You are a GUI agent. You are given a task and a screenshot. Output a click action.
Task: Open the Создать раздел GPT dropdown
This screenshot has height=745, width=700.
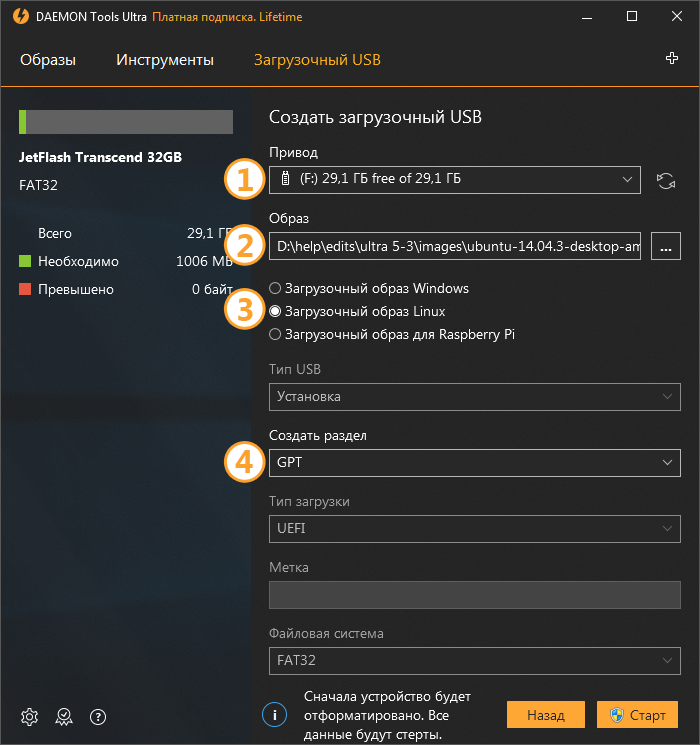point(475,463)
